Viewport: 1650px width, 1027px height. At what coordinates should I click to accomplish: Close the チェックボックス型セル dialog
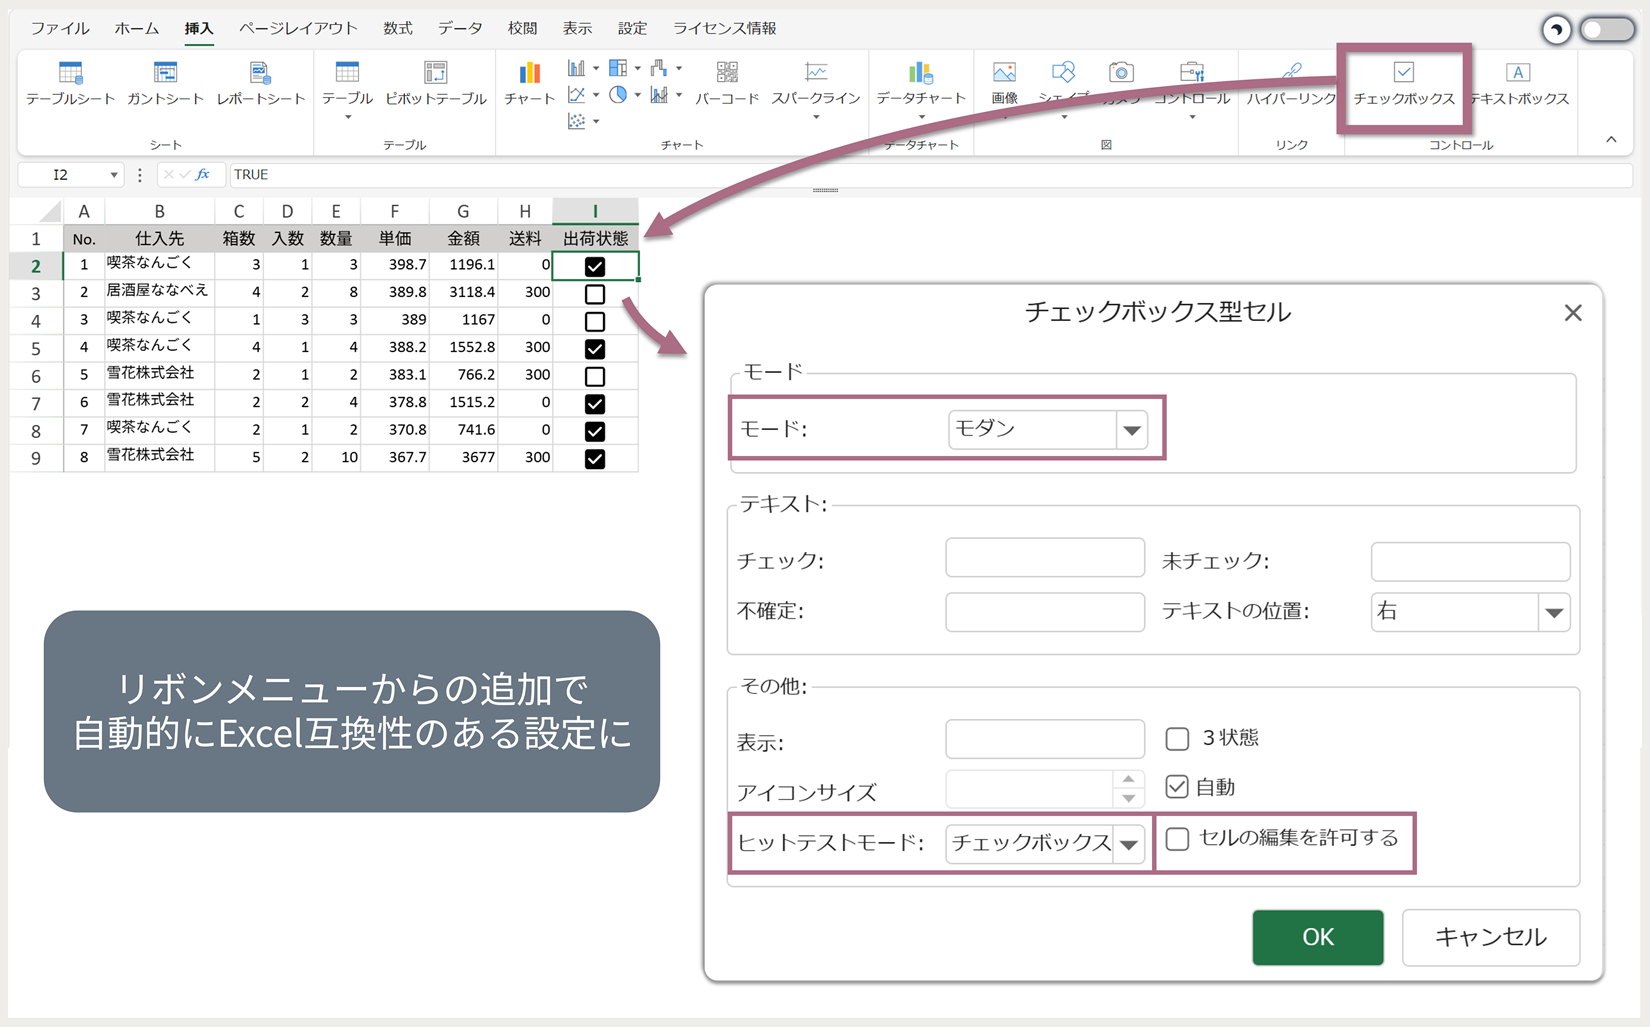coord(1573,313)
